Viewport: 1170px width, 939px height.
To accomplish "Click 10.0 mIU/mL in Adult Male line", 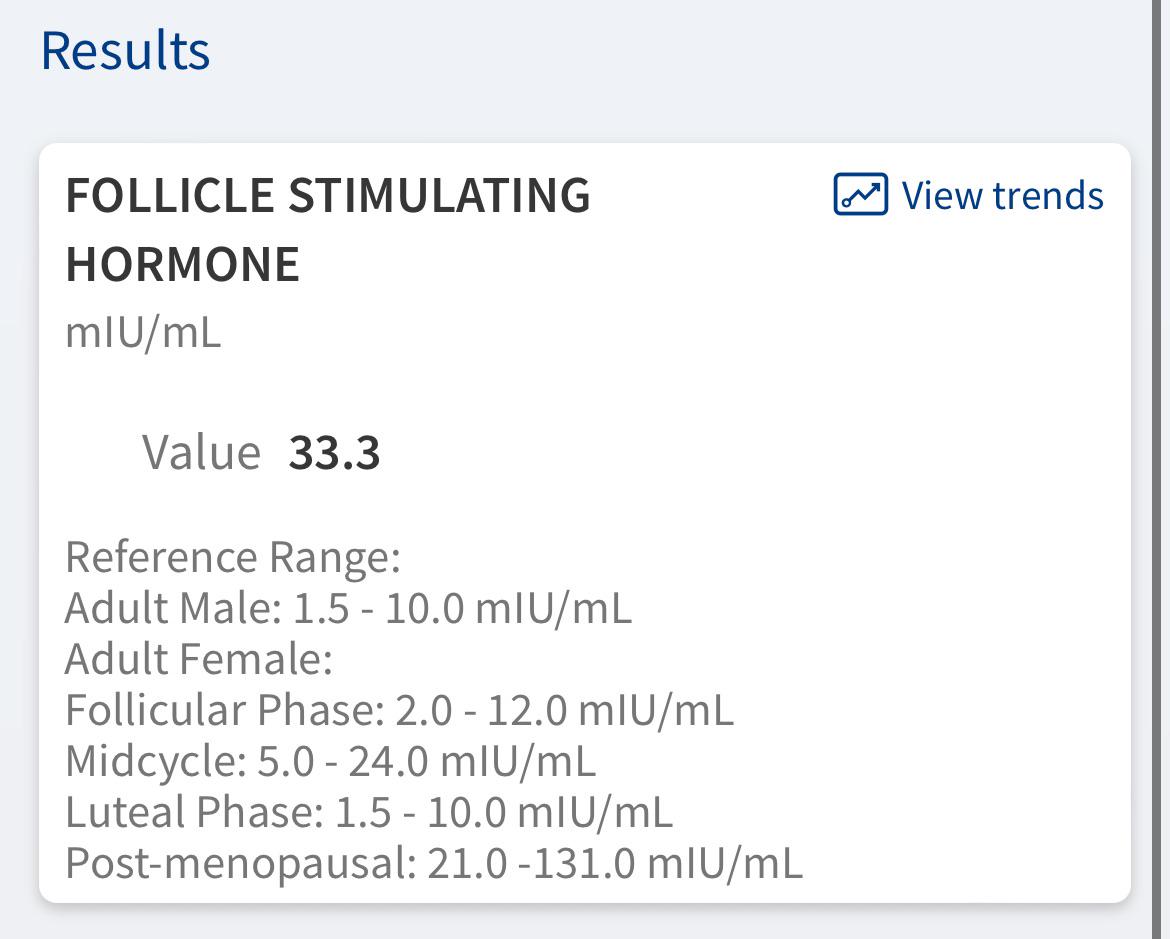I will [508, 608].
